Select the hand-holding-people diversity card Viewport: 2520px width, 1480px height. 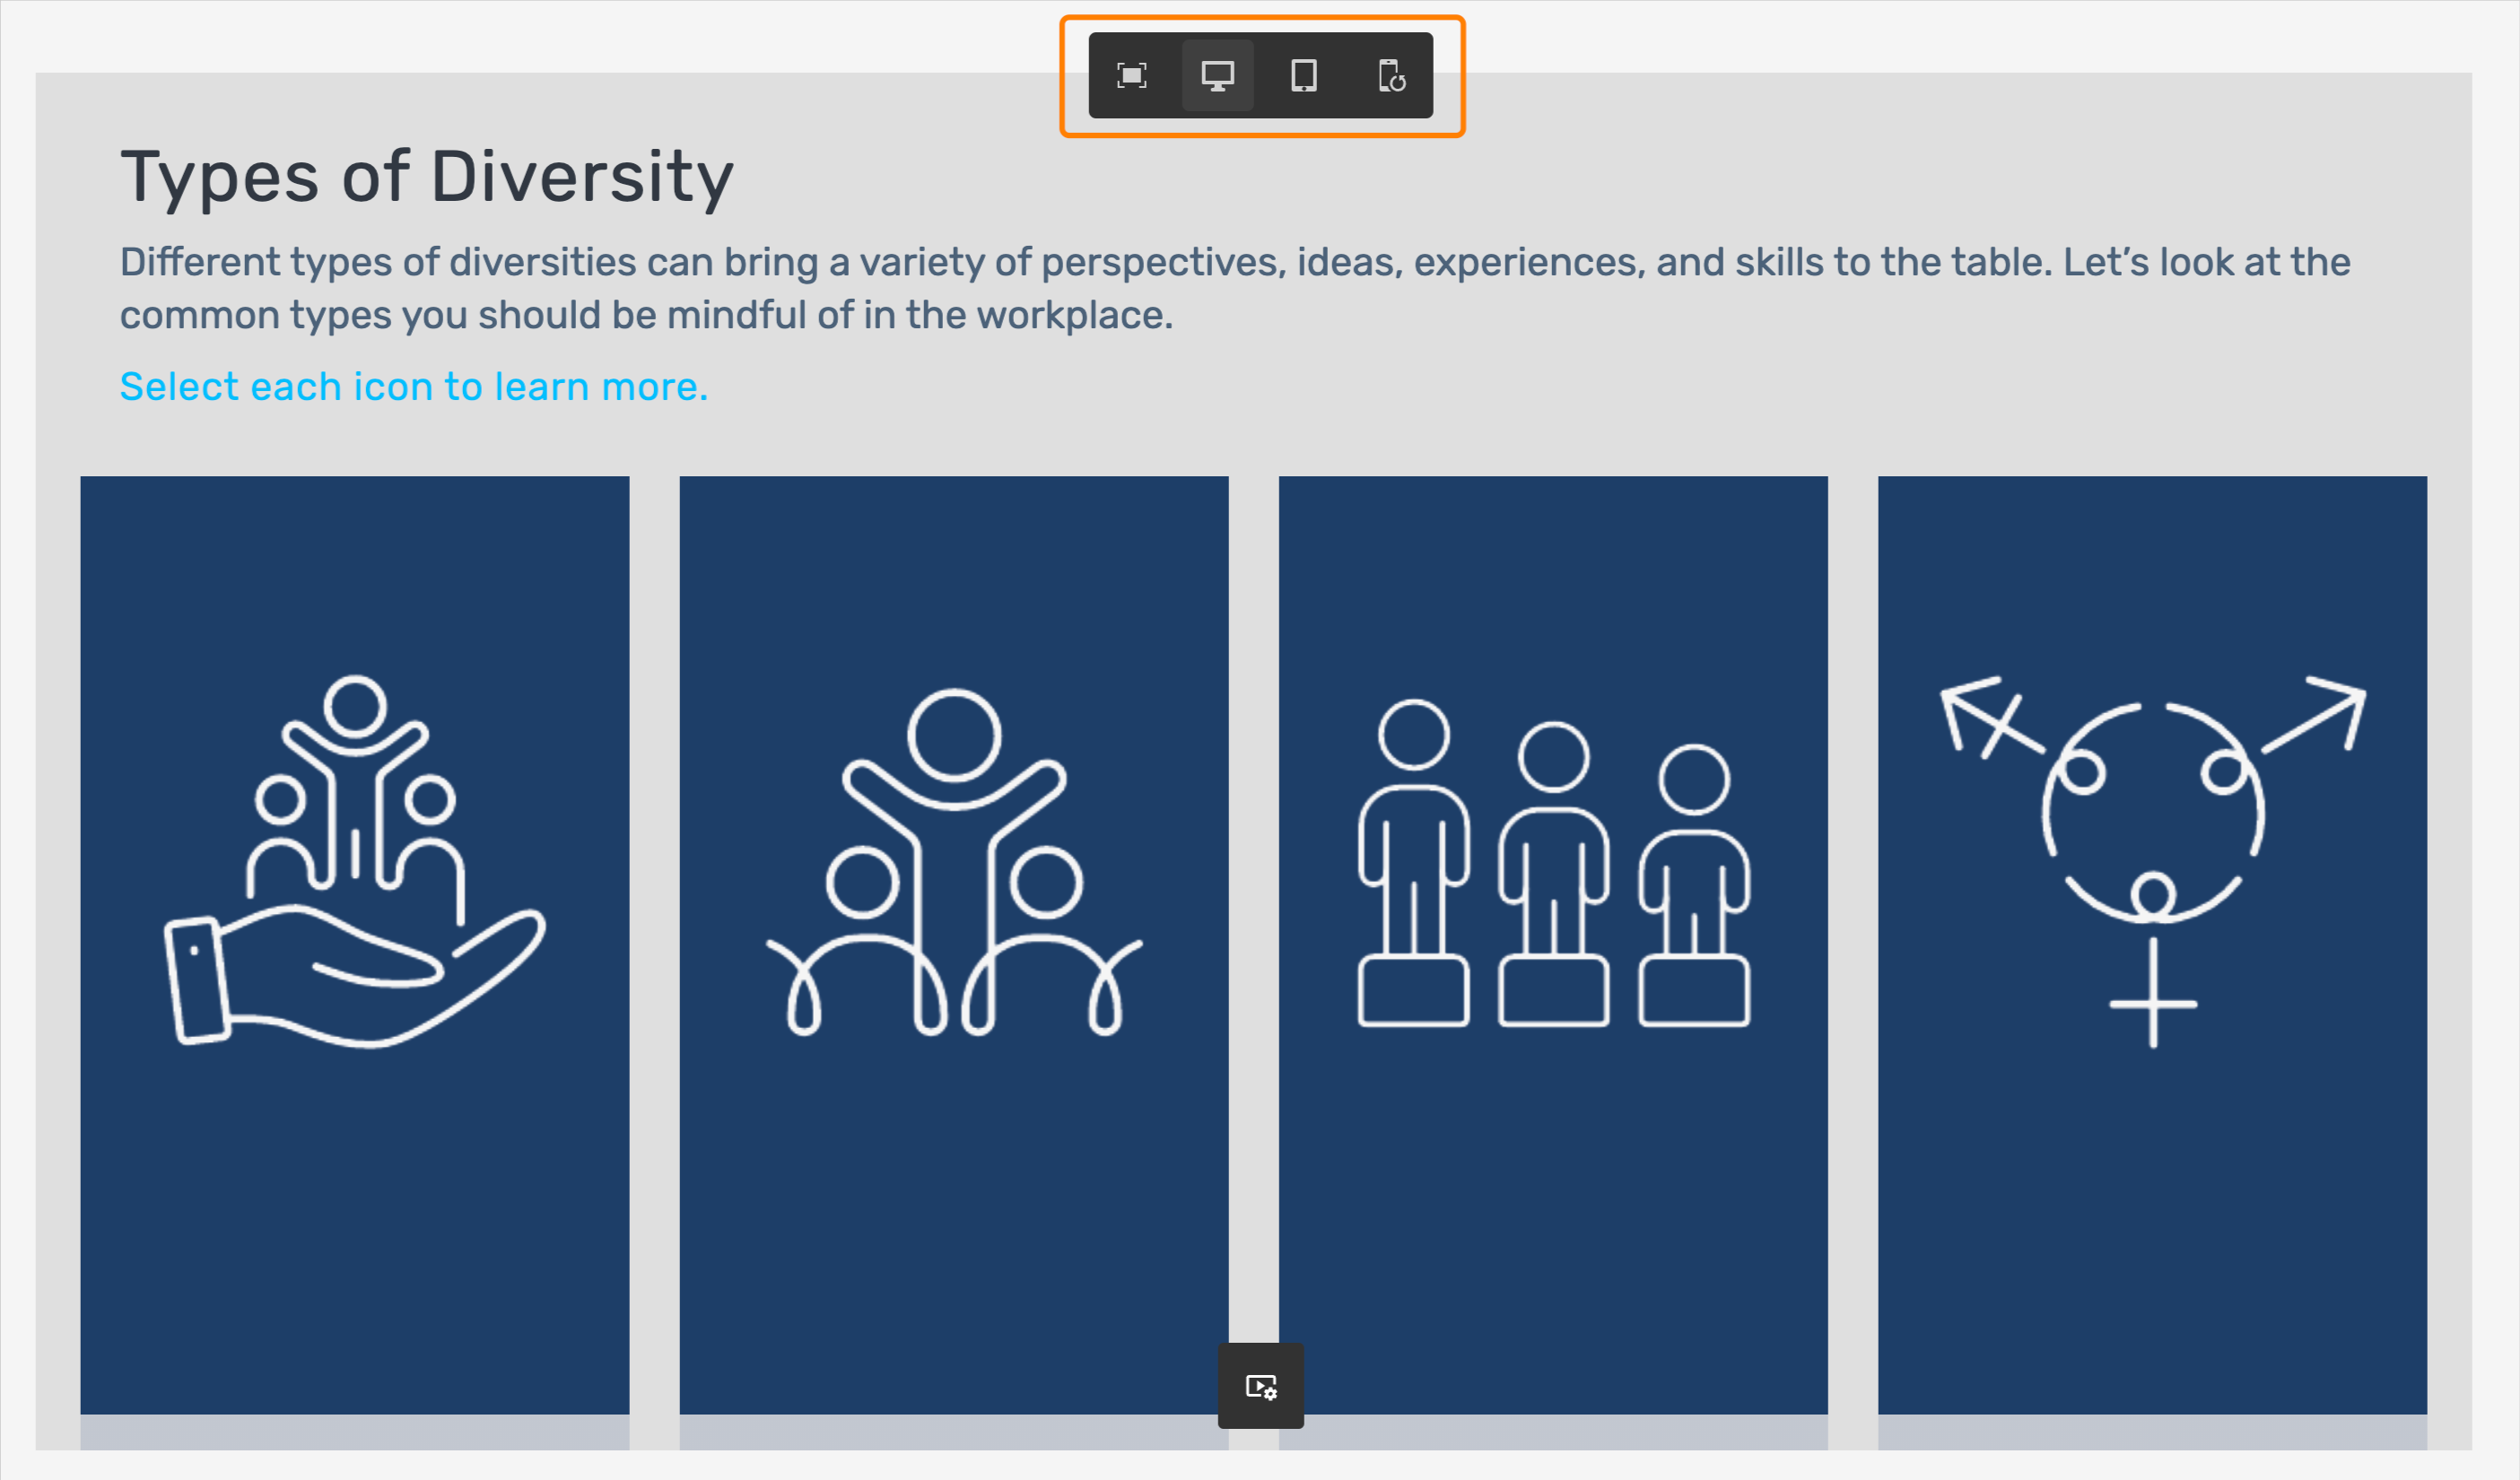point(354,1200)
